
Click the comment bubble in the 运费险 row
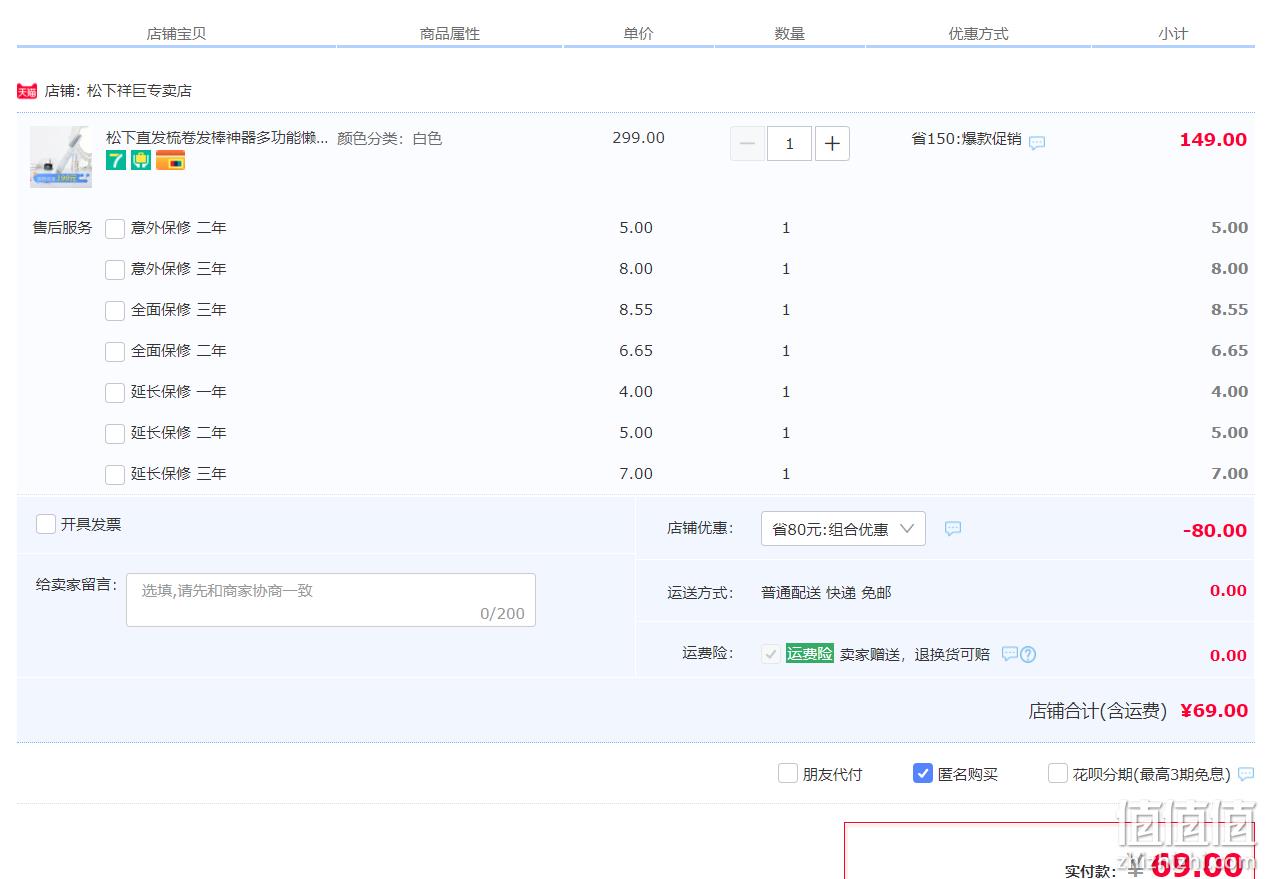click(x=1009, y=654)
